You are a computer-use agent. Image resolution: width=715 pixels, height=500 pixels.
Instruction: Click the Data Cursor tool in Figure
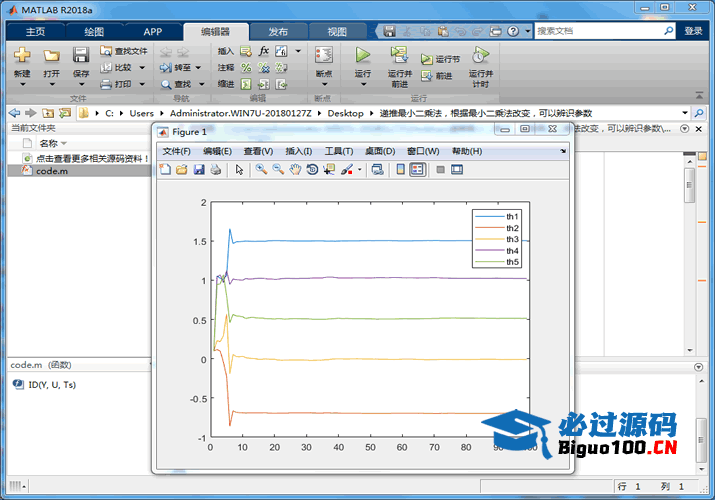329,170
